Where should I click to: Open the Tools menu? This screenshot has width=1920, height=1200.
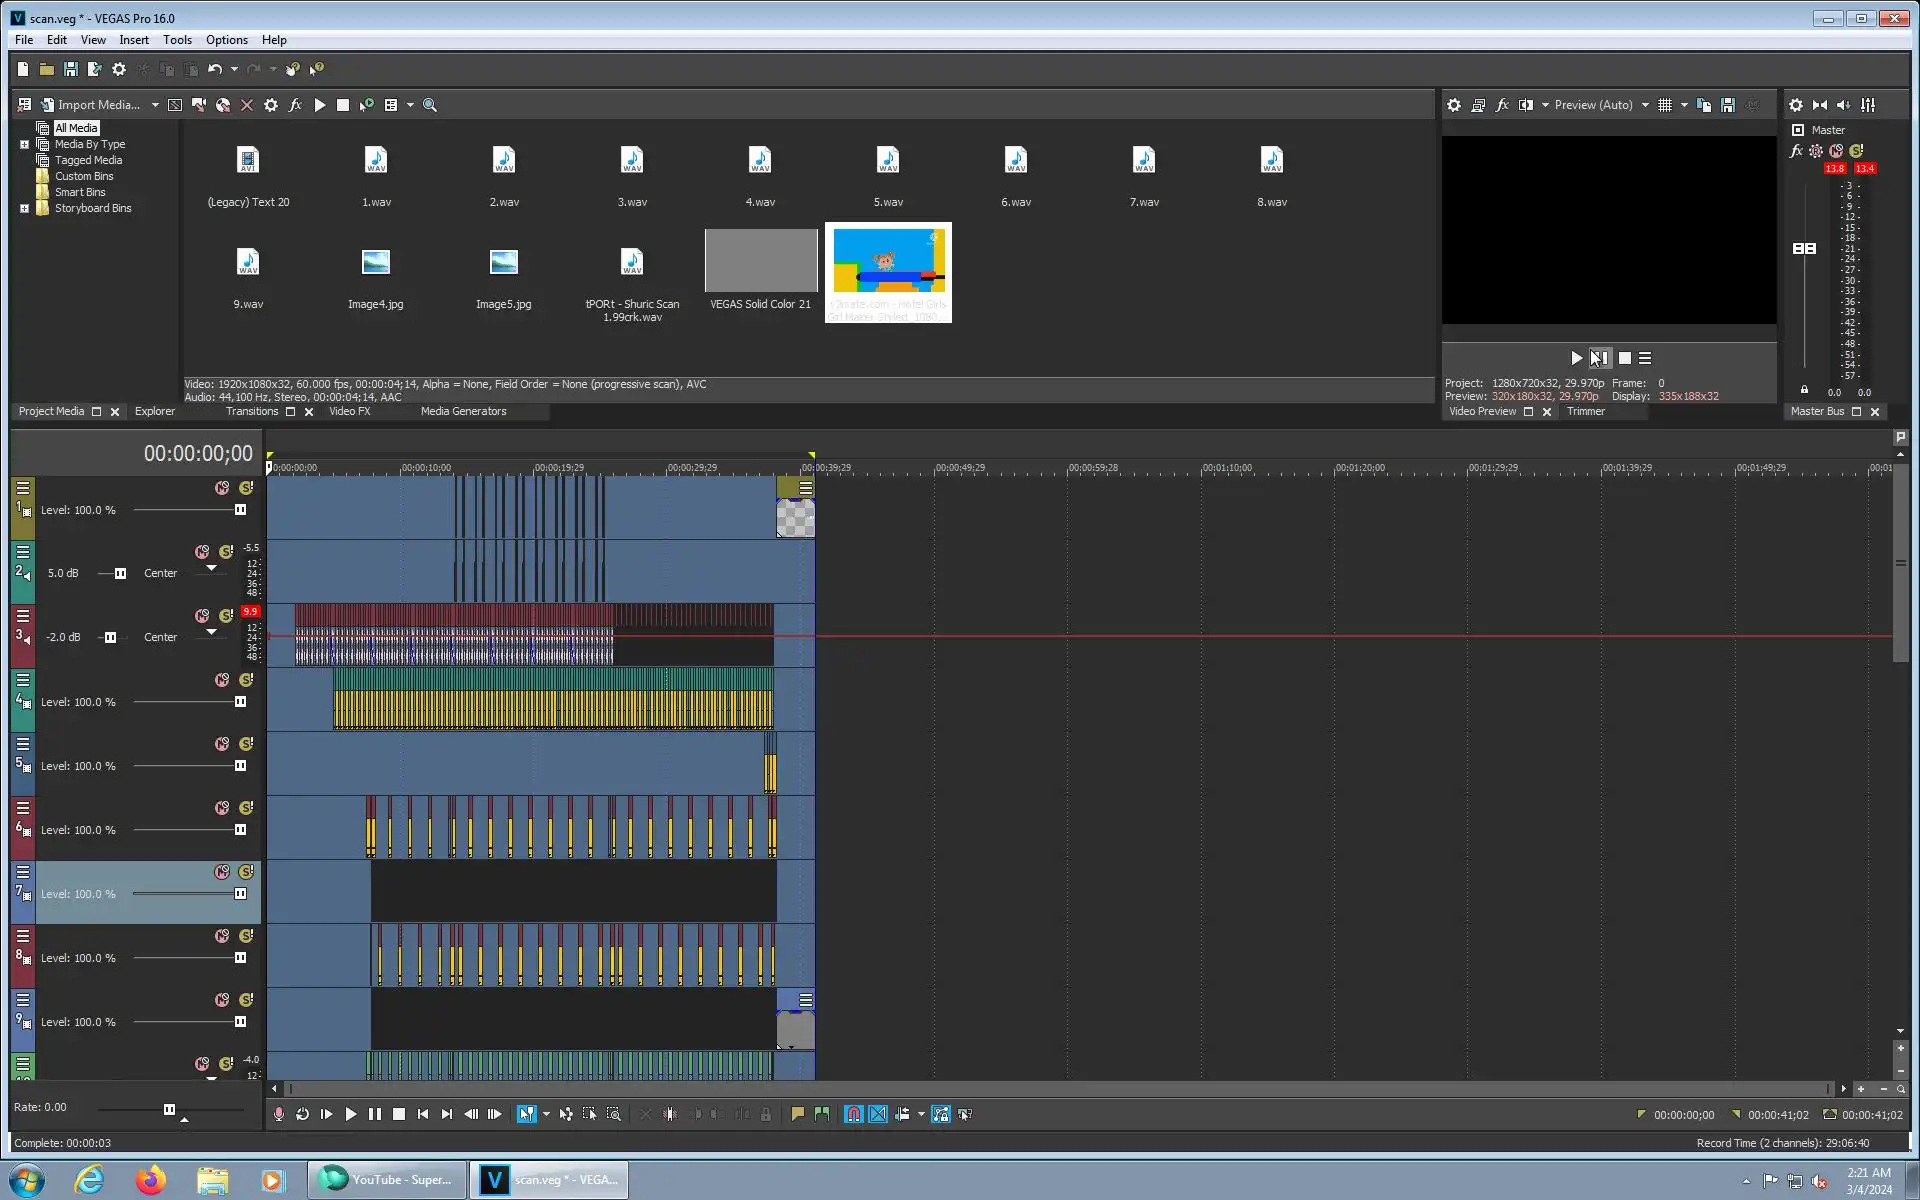point(177,40)
